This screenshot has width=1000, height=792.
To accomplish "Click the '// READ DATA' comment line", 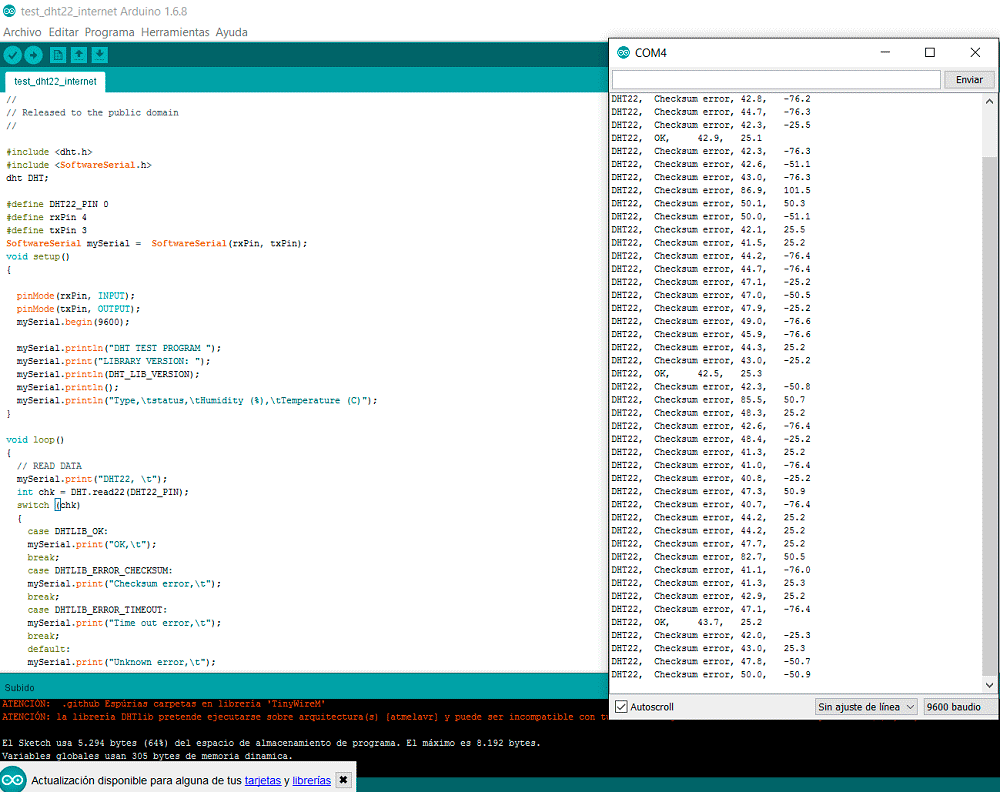I will [49, 466].
